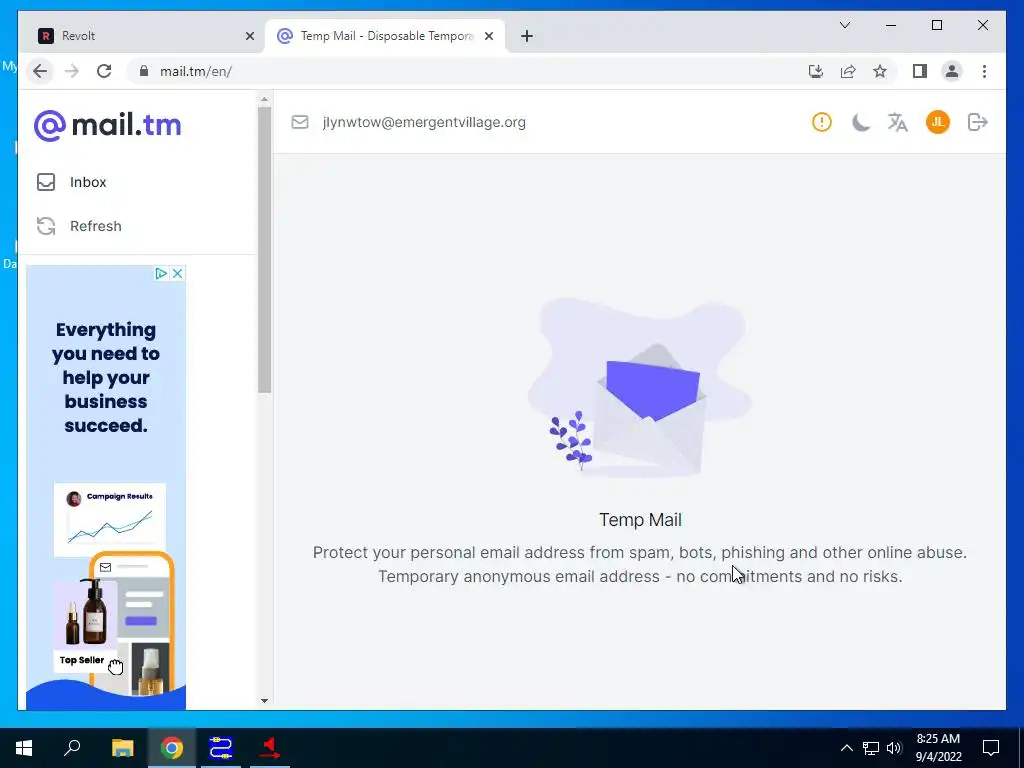1024x768 pixels.
Task: Toggle dark mode with the moon icon
Action: click(x=861, y=122)
